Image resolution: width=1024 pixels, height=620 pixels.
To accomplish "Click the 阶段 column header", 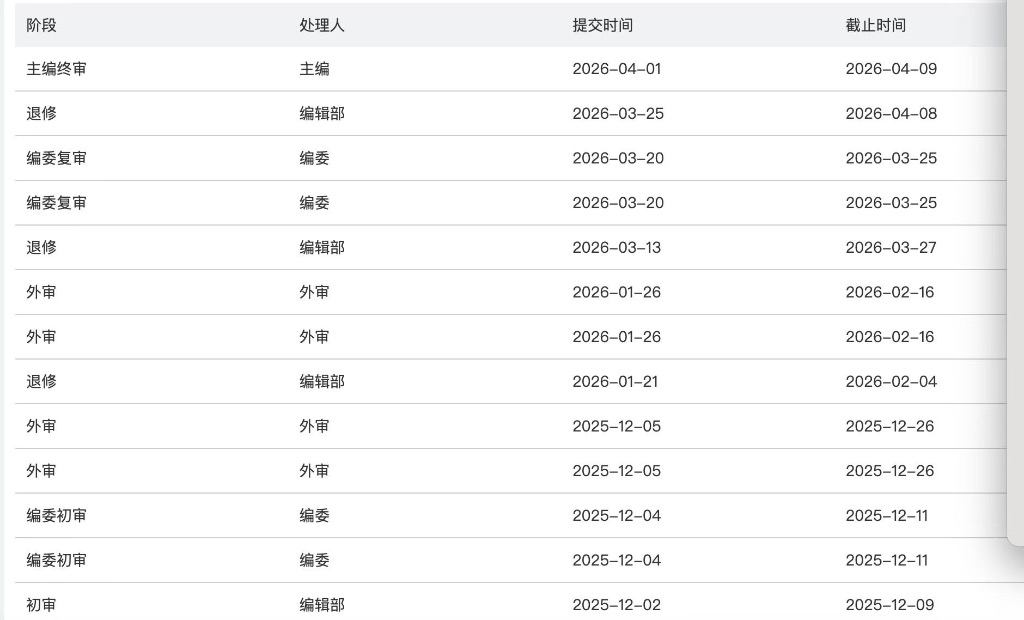I will [x=41, y=25].
